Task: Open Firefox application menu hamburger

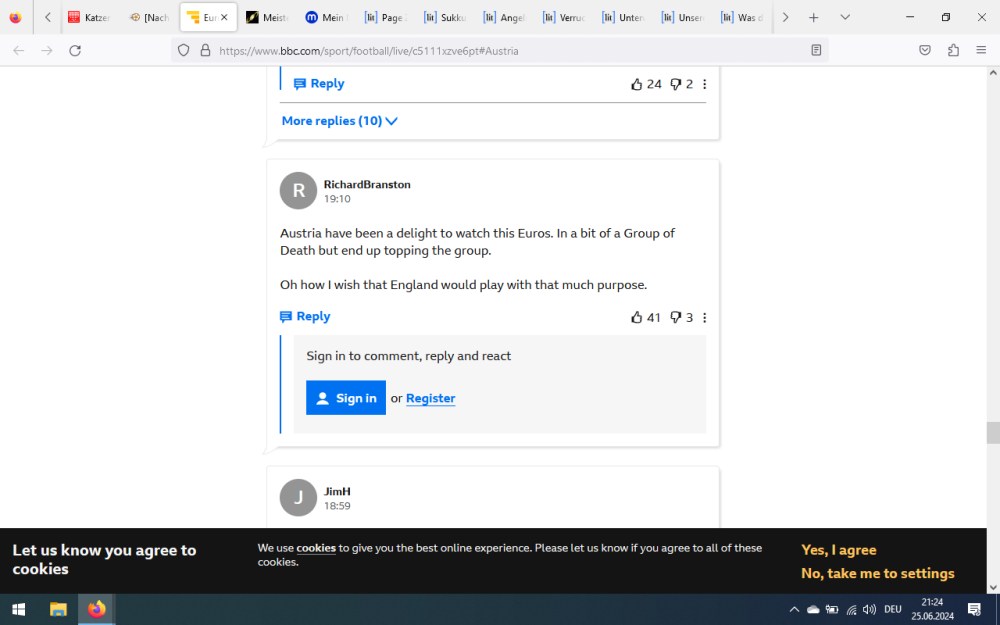Action: pyautogui.click(x=980, y=50)
